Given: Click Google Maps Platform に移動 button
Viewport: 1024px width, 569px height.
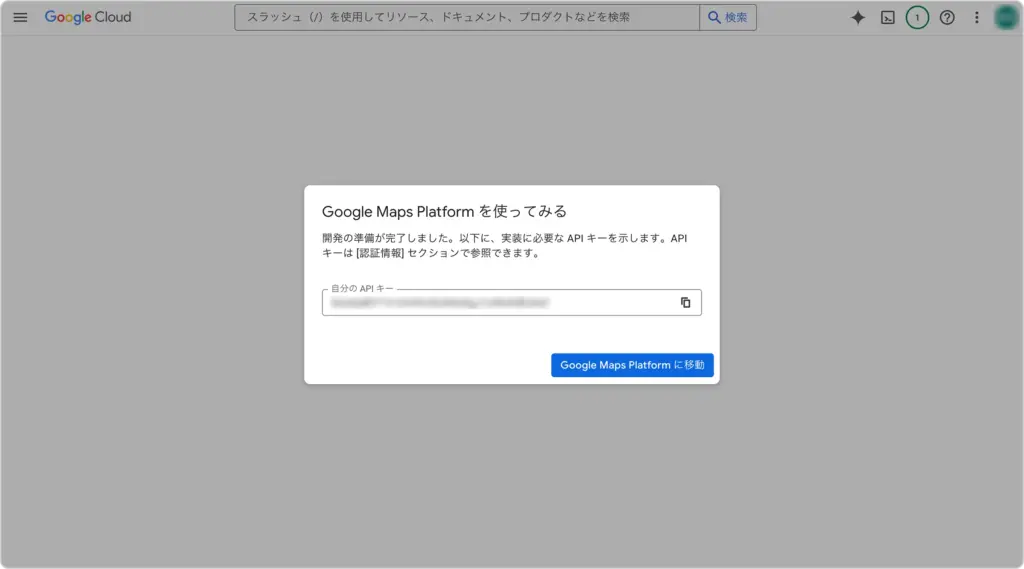Looking at the screenshot, I should 632,365.
